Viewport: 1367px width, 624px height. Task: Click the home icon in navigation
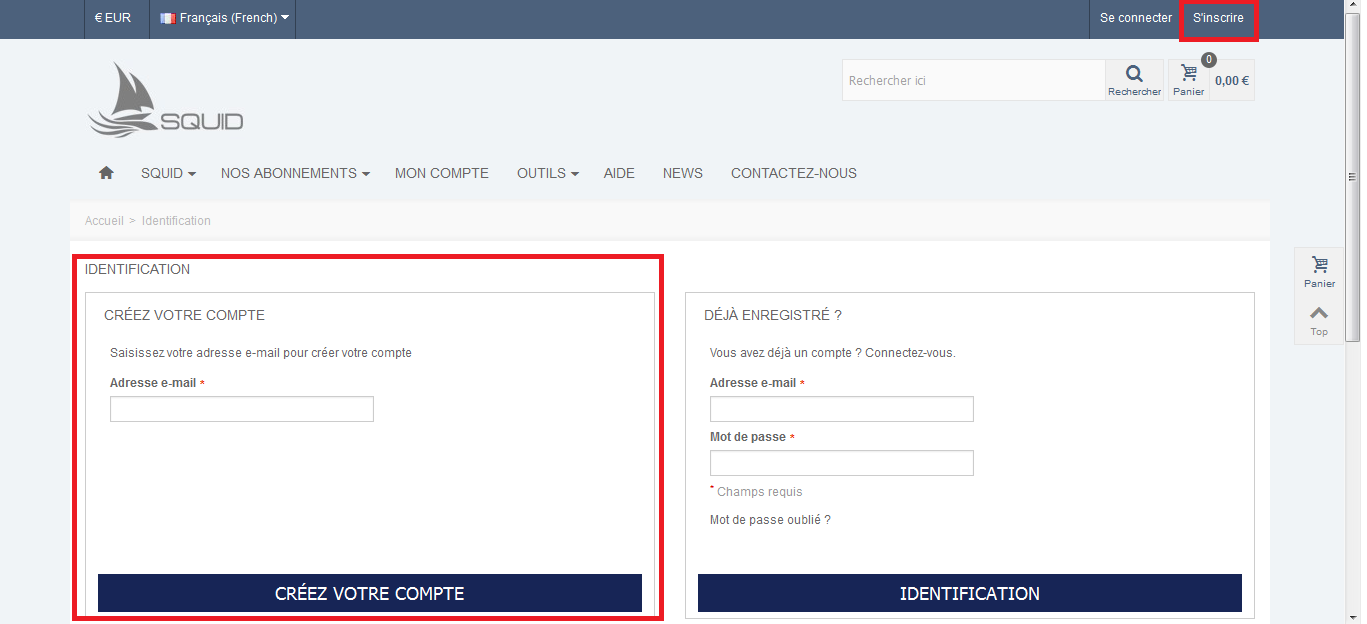point(106,173)
